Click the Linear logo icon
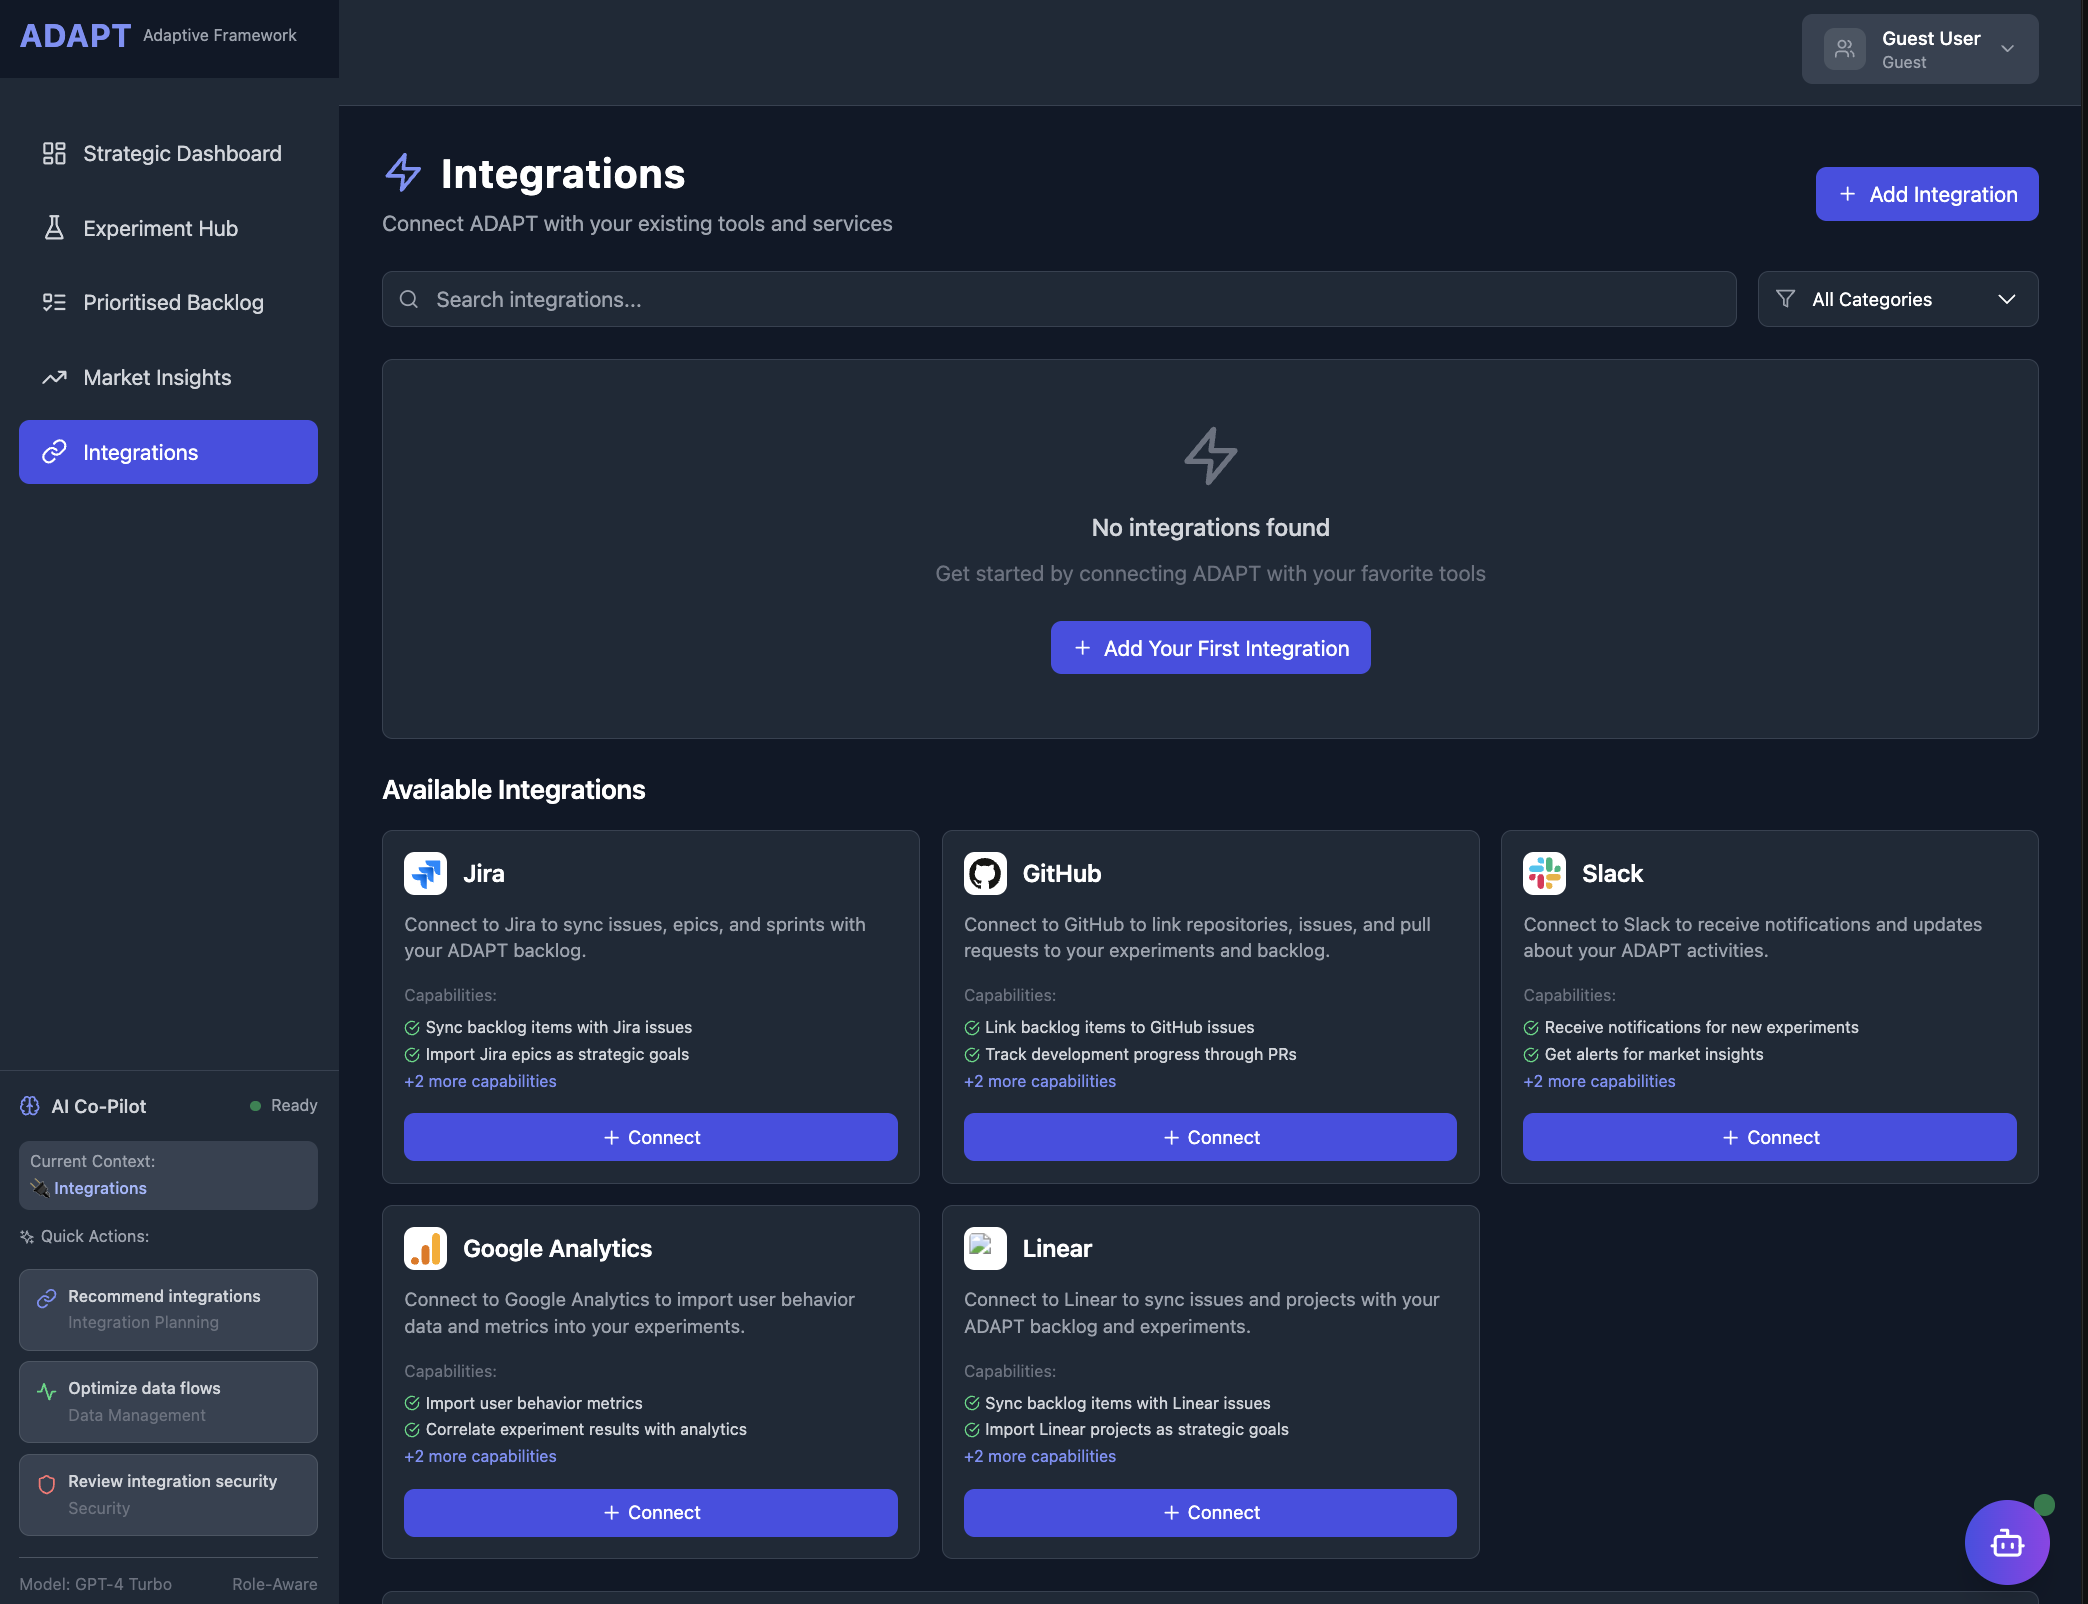The height and width of the screenshot is (1604, 2088). coord(984,1248)
